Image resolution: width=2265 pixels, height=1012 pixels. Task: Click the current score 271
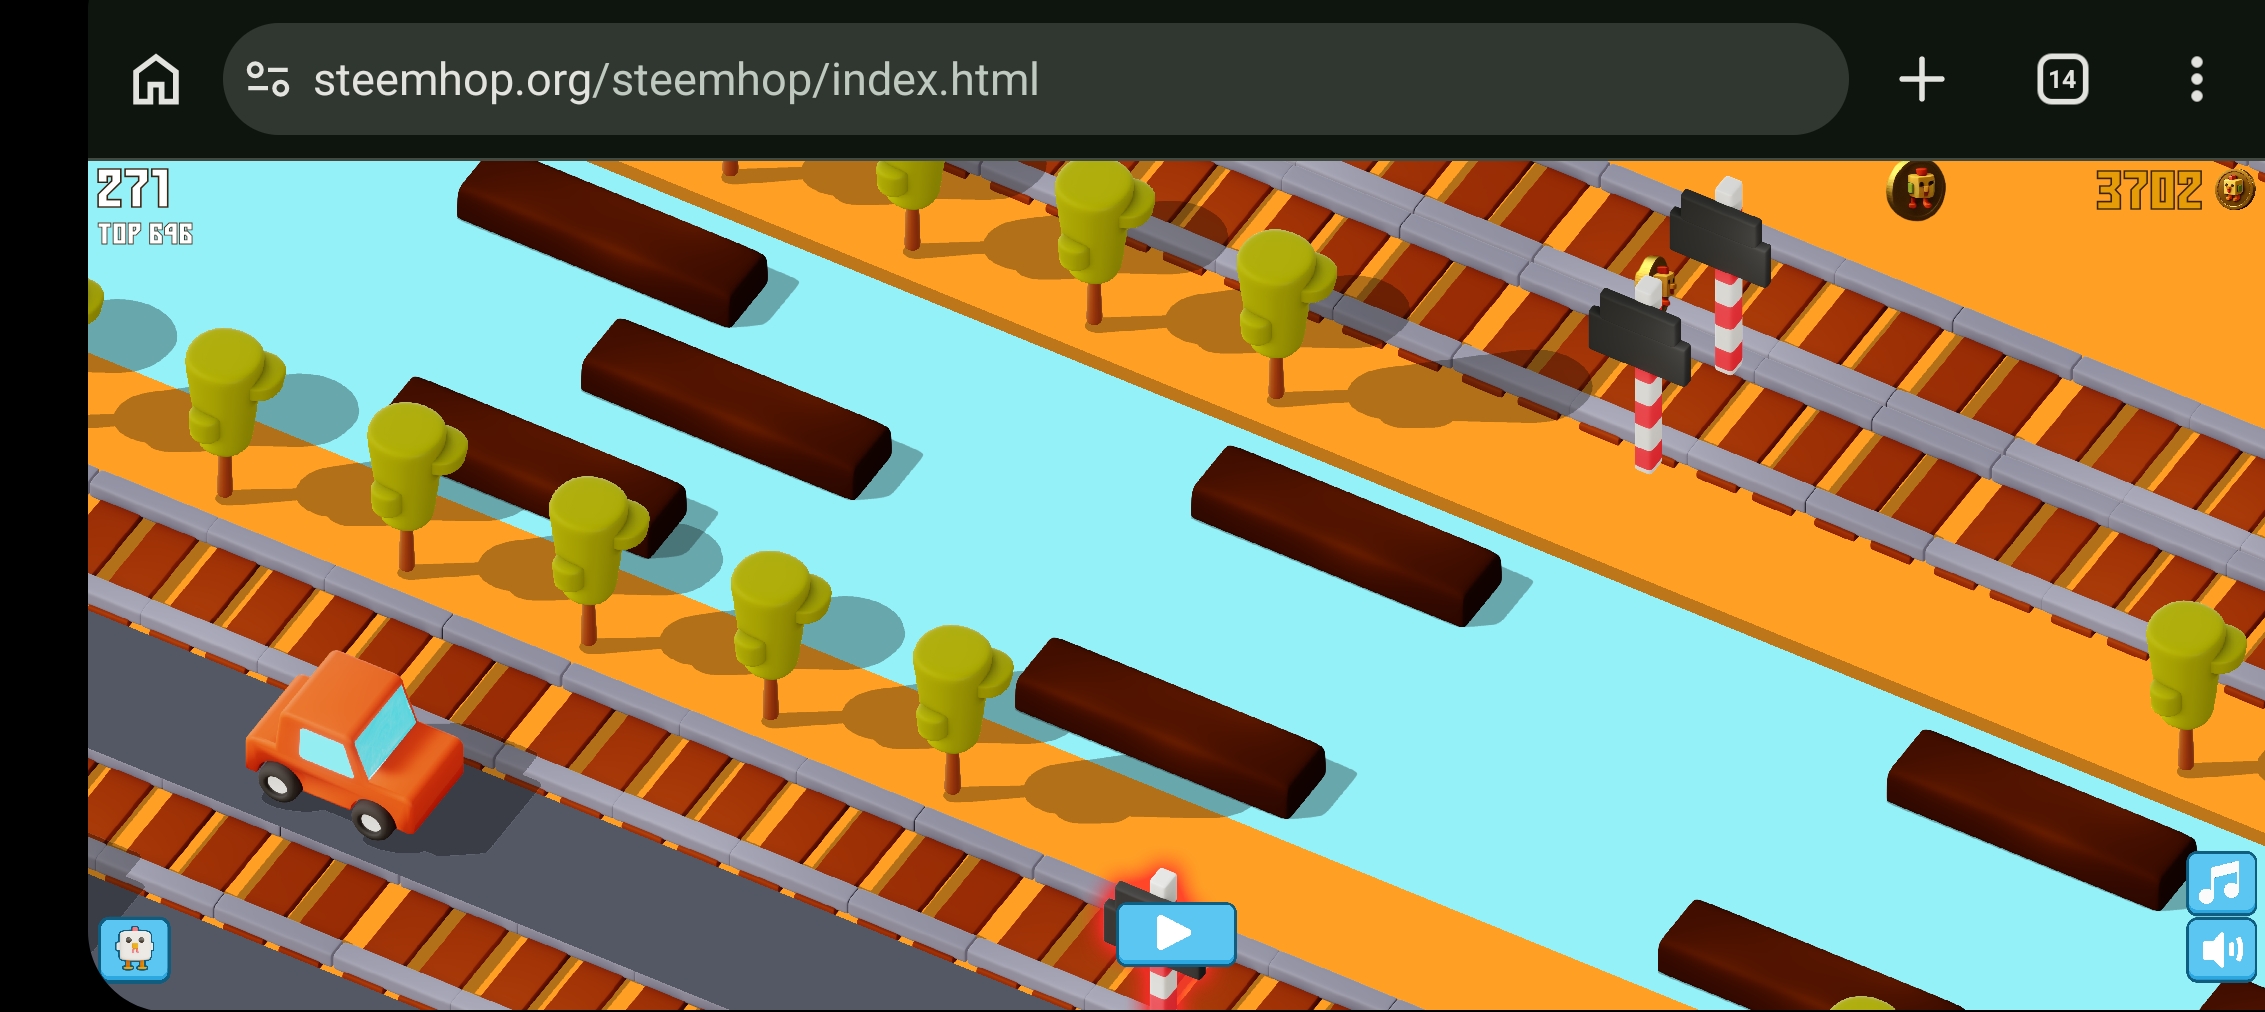tap(134, 188)
